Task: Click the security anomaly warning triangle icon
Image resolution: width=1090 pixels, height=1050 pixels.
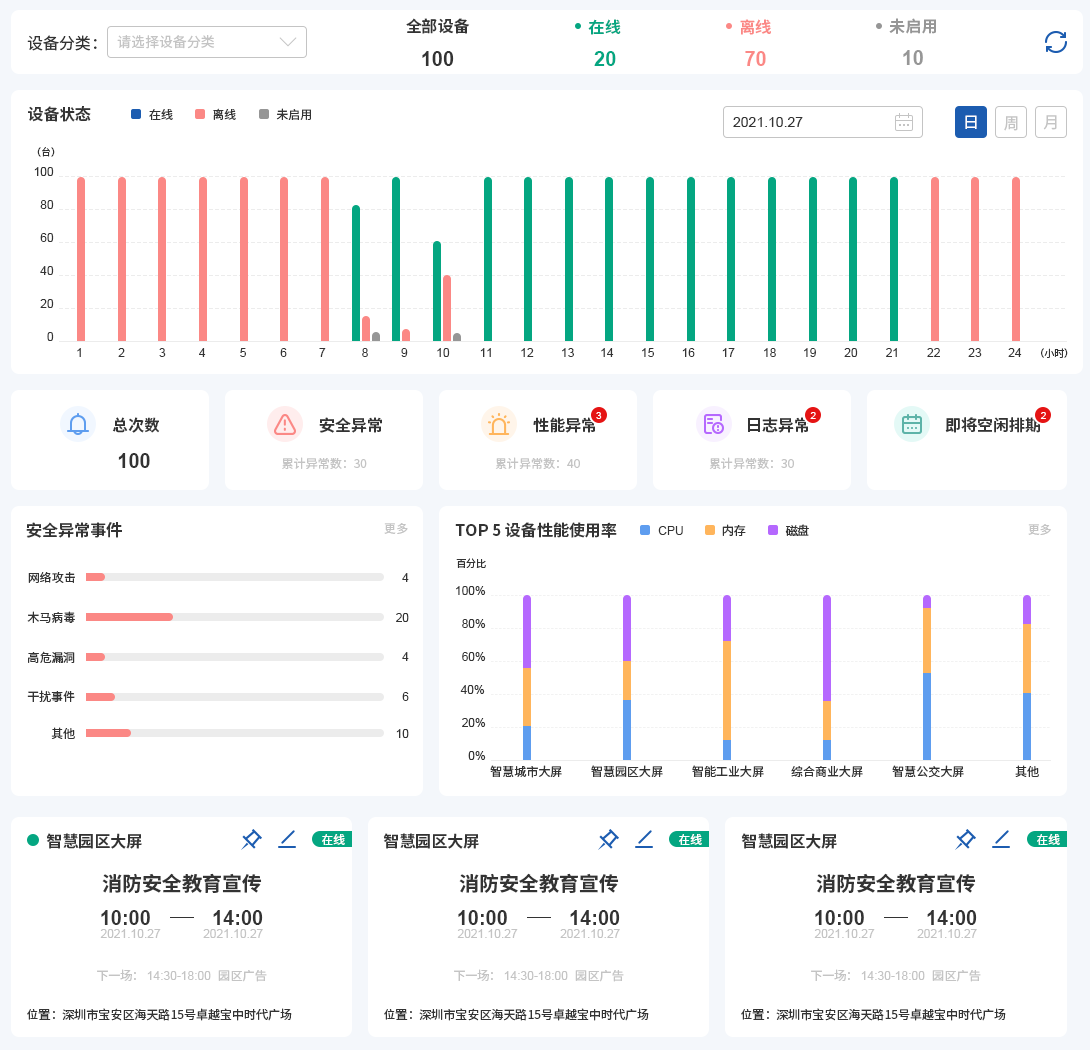Action: [x=285, y=425]
